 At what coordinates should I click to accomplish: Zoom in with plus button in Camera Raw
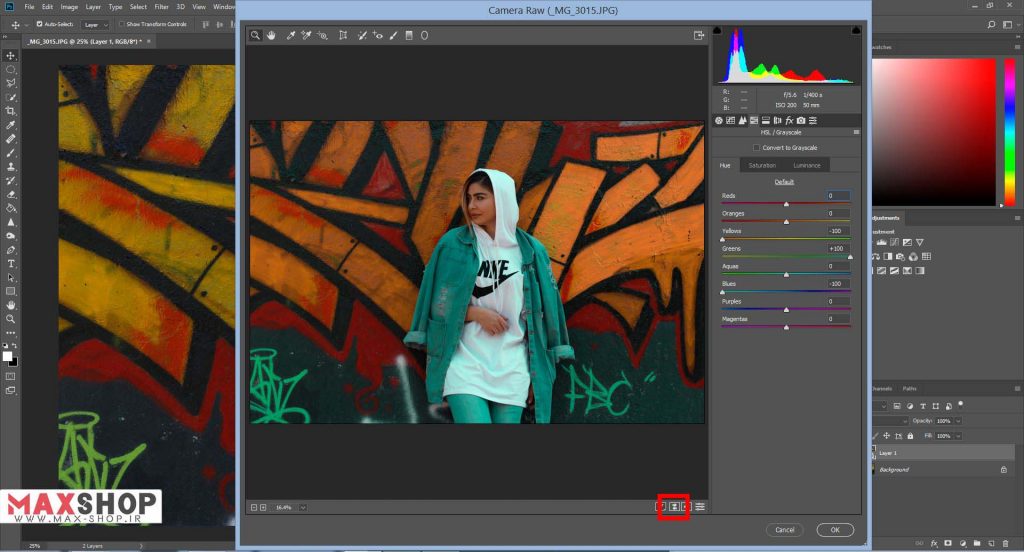(263, 508)
